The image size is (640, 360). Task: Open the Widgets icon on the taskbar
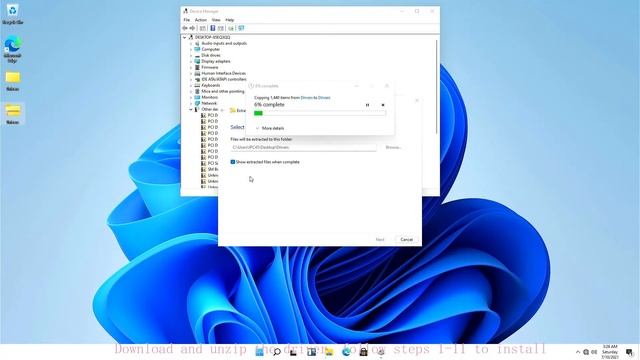[311, 351]
